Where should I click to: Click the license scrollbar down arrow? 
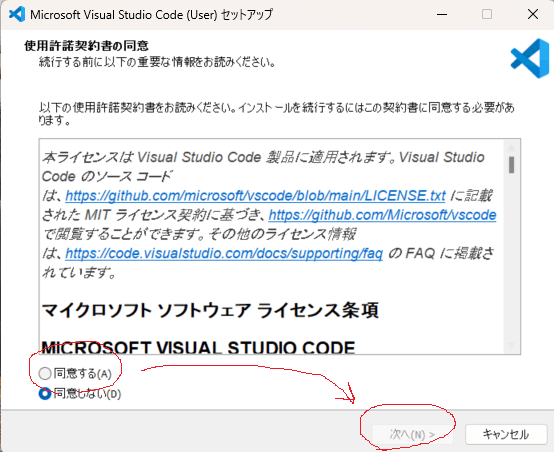[x=511, y=345]
